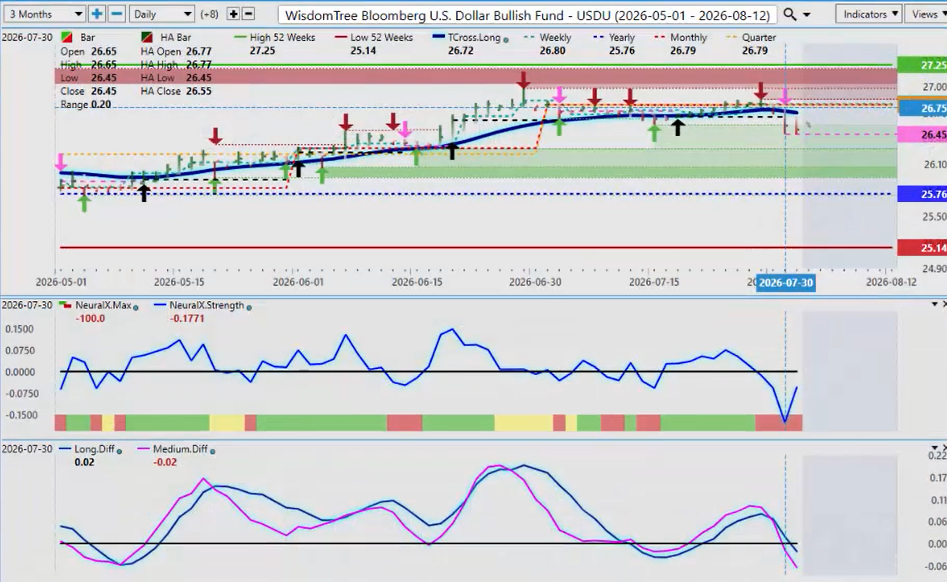Screen dimensions: 947x582
Task: Open the NeuralX panel options dropdown arrow
Action: [x=934, y=304]
